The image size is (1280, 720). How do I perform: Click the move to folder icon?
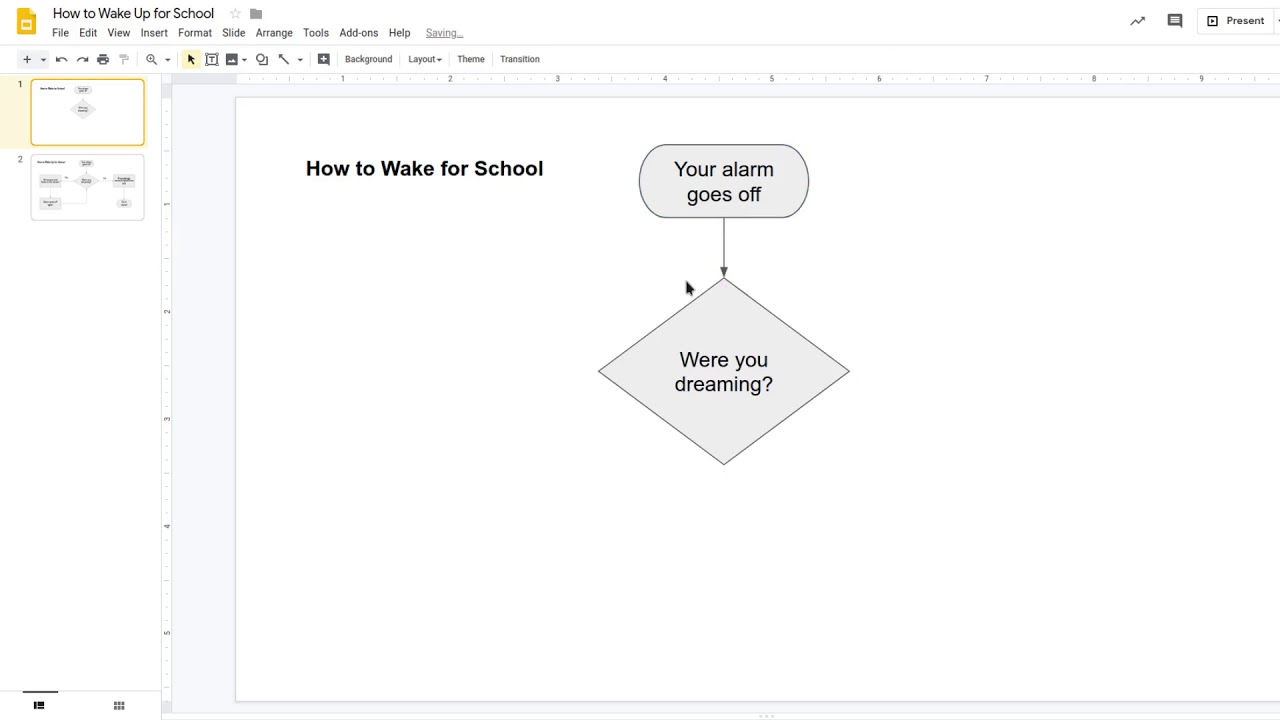tap(256, 14)
